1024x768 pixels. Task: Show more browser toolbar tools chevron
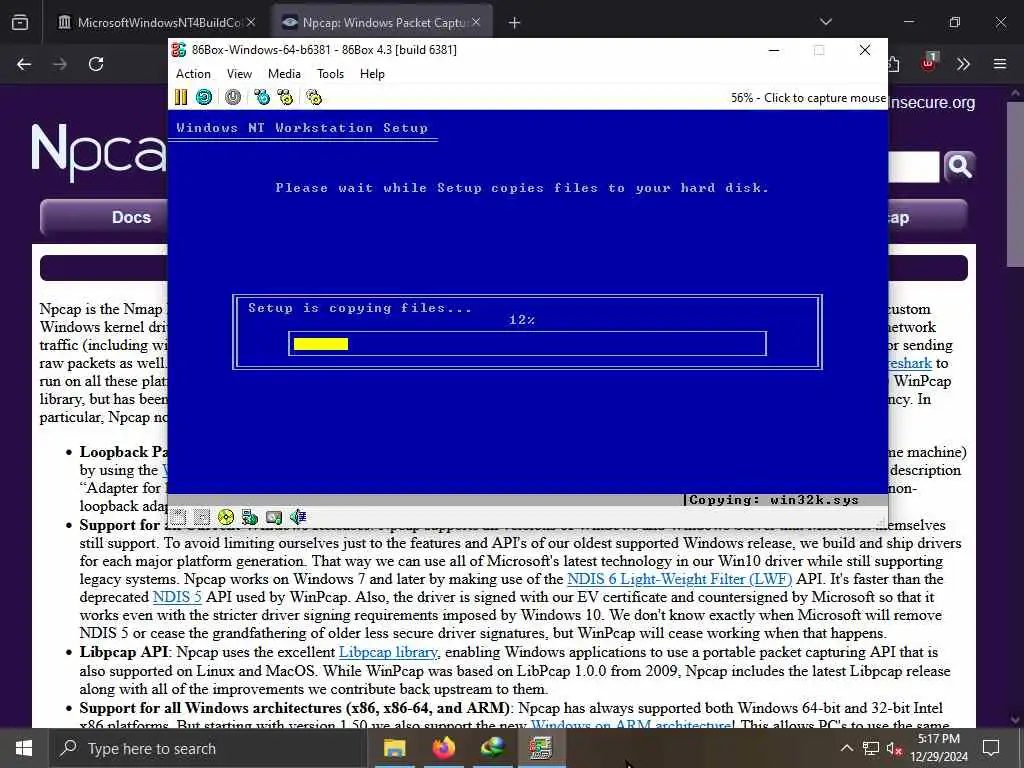click(963, 64)
